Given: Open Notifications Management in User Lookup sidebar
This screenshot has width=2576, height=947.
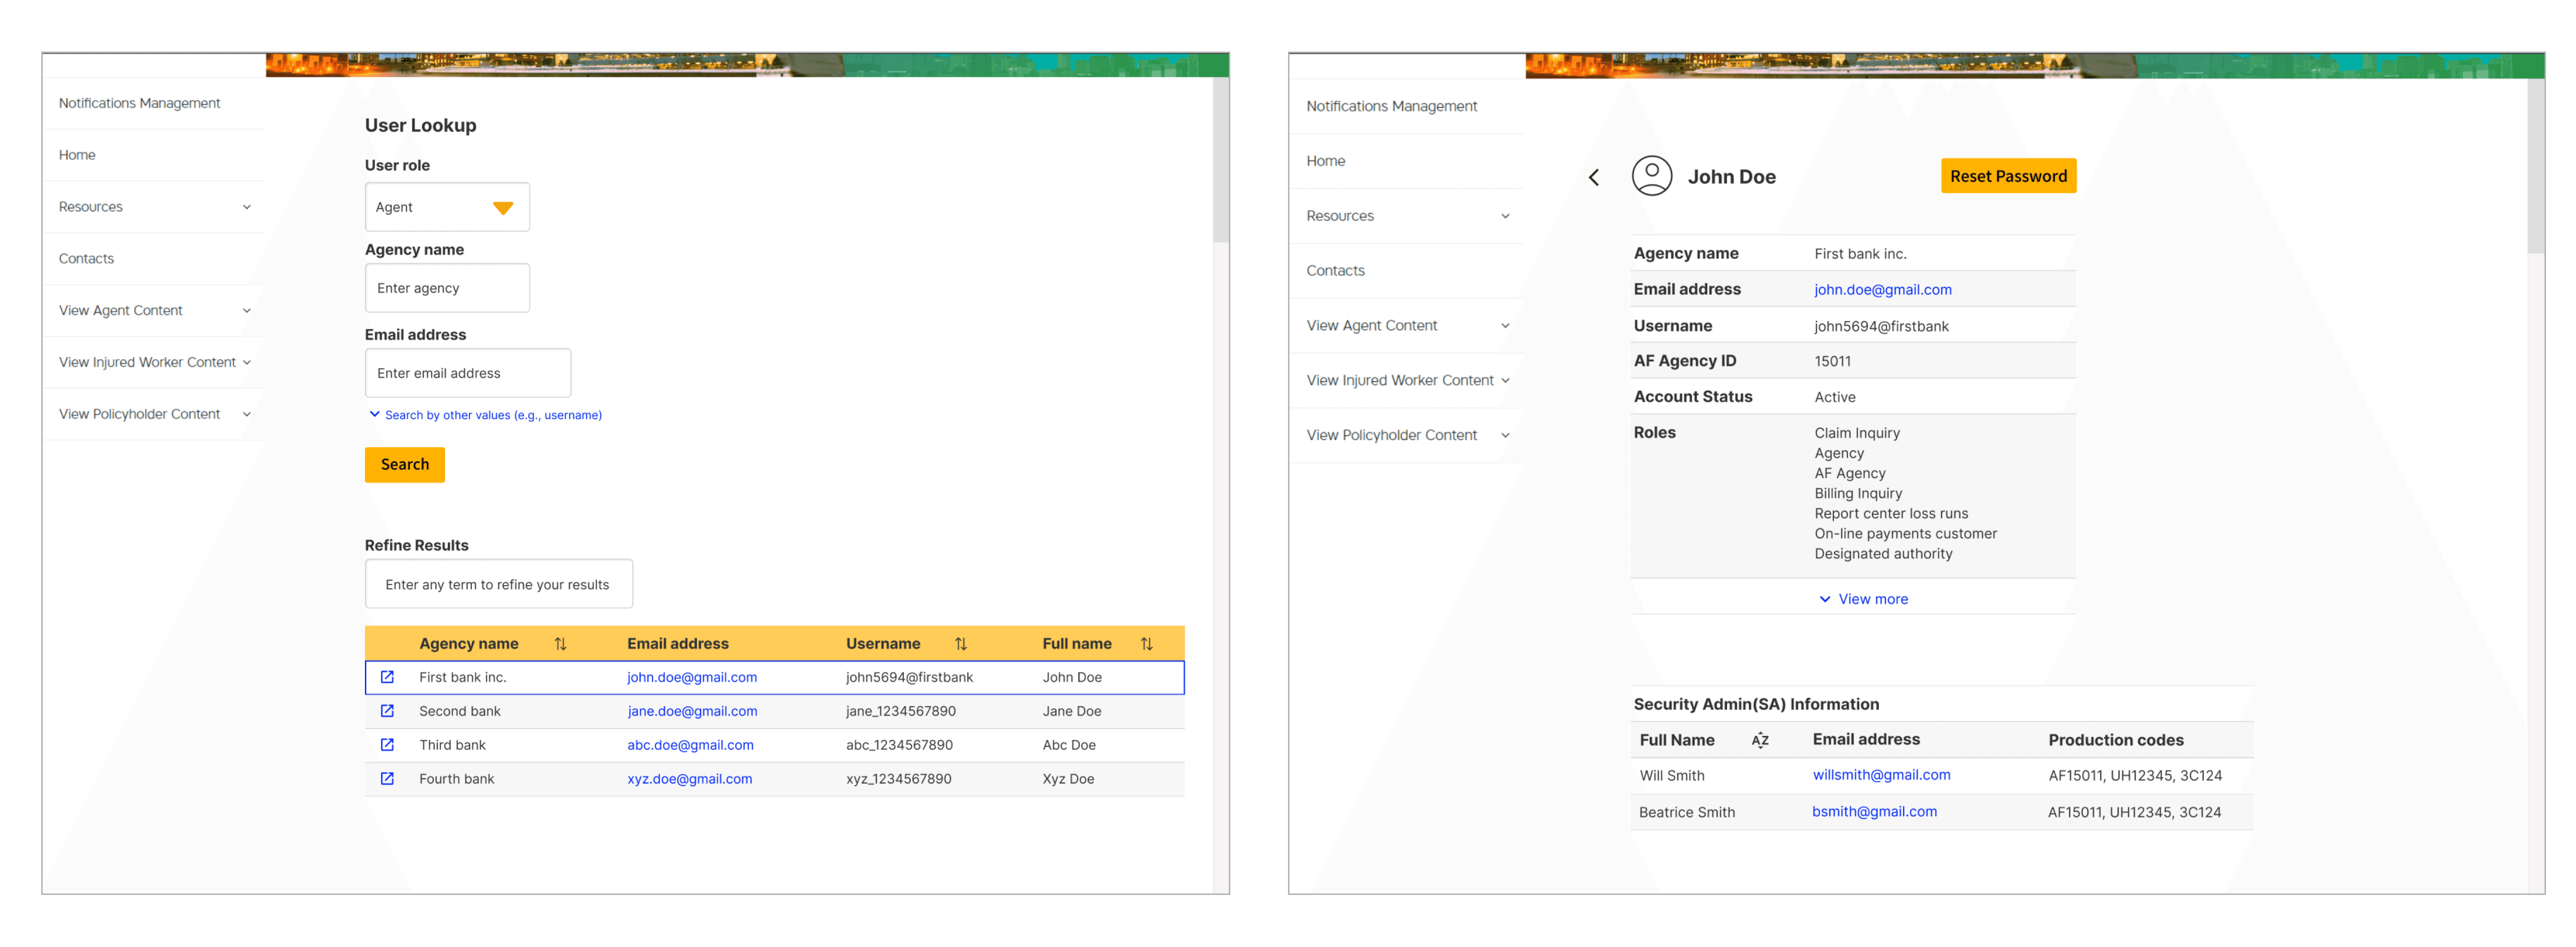Looking at the screenshot, I should [139, 103].
